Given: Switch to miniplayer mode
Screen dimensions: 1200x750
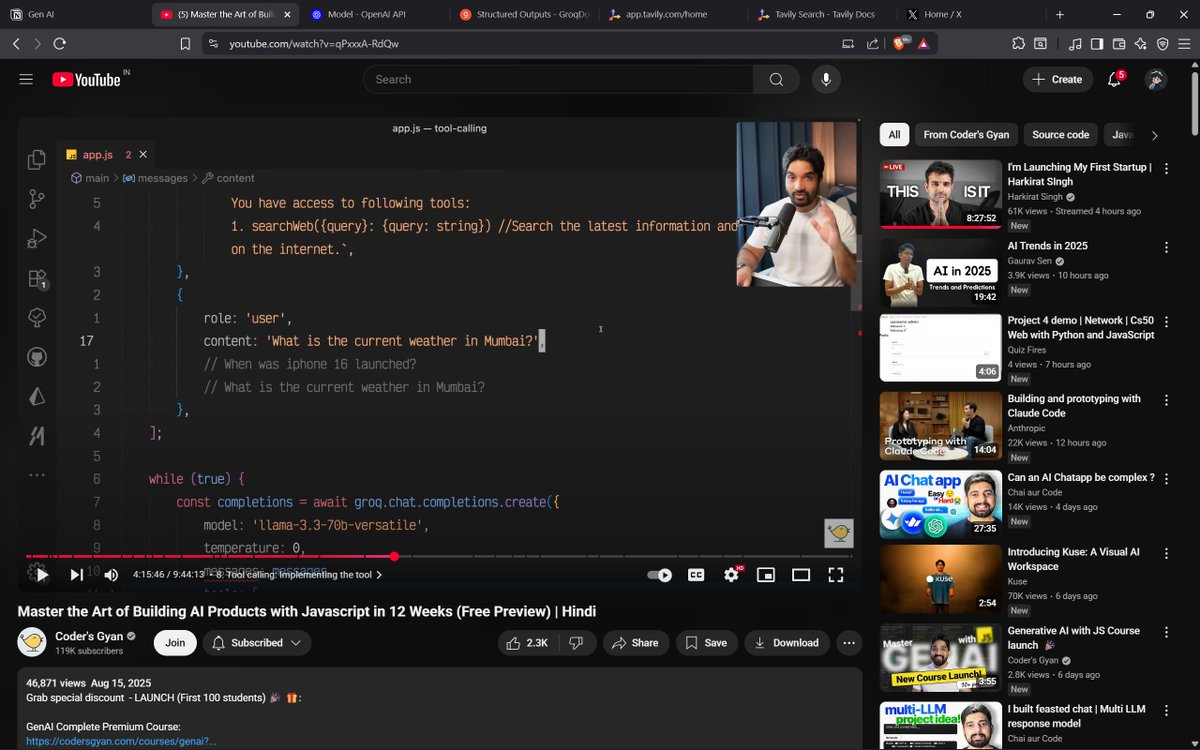Looking at the screenshot, I should pos(766,575).
